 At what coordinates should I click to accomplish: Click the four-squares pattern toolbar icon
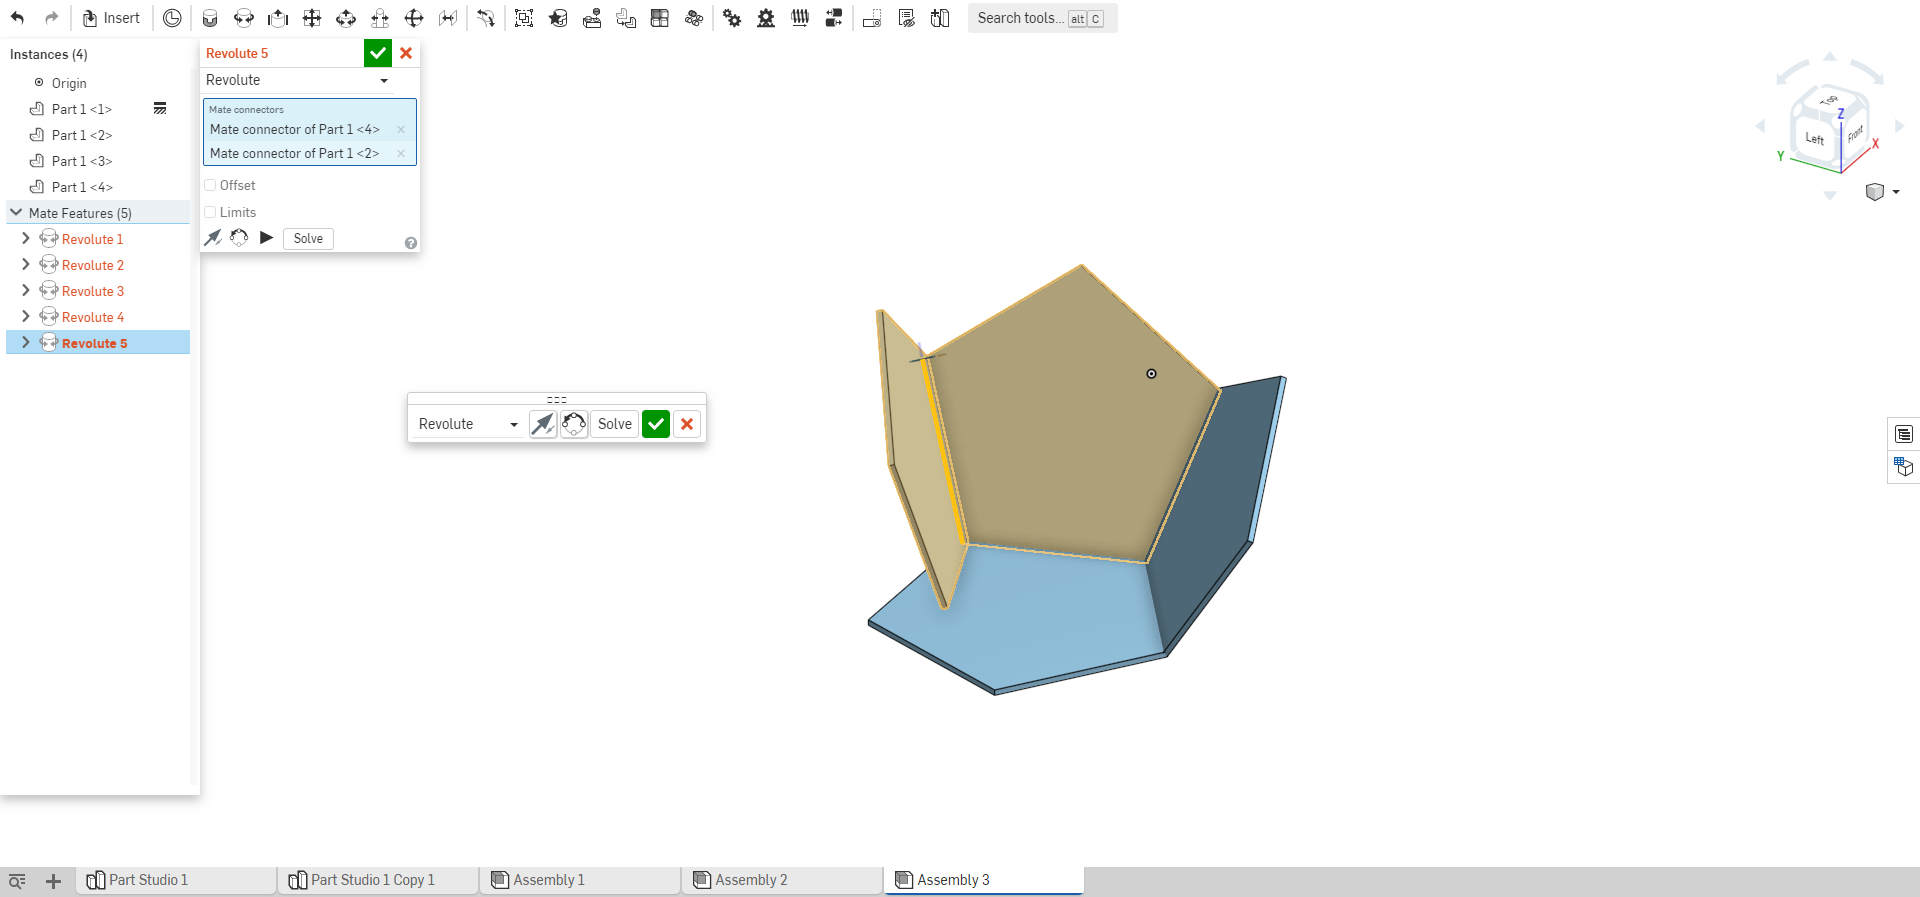[660, 18]
